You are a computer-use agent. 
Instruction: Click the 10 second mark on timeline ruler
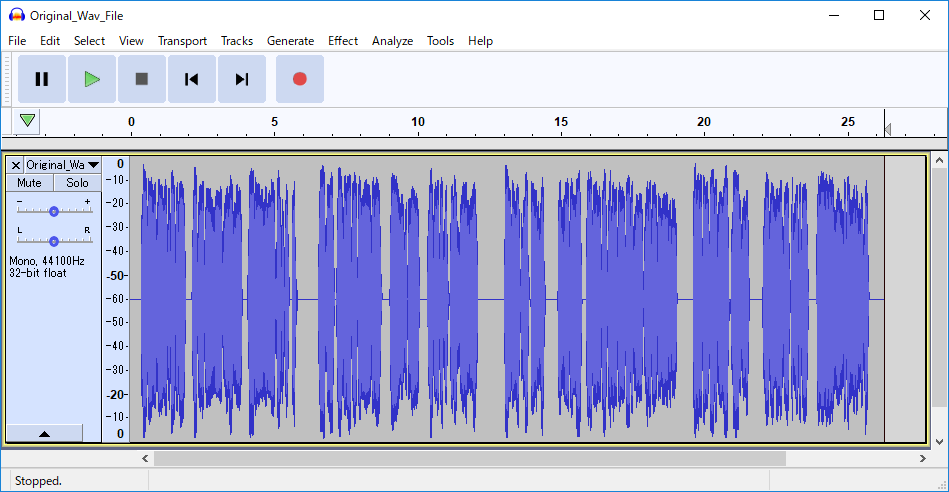tap(418, 122)
